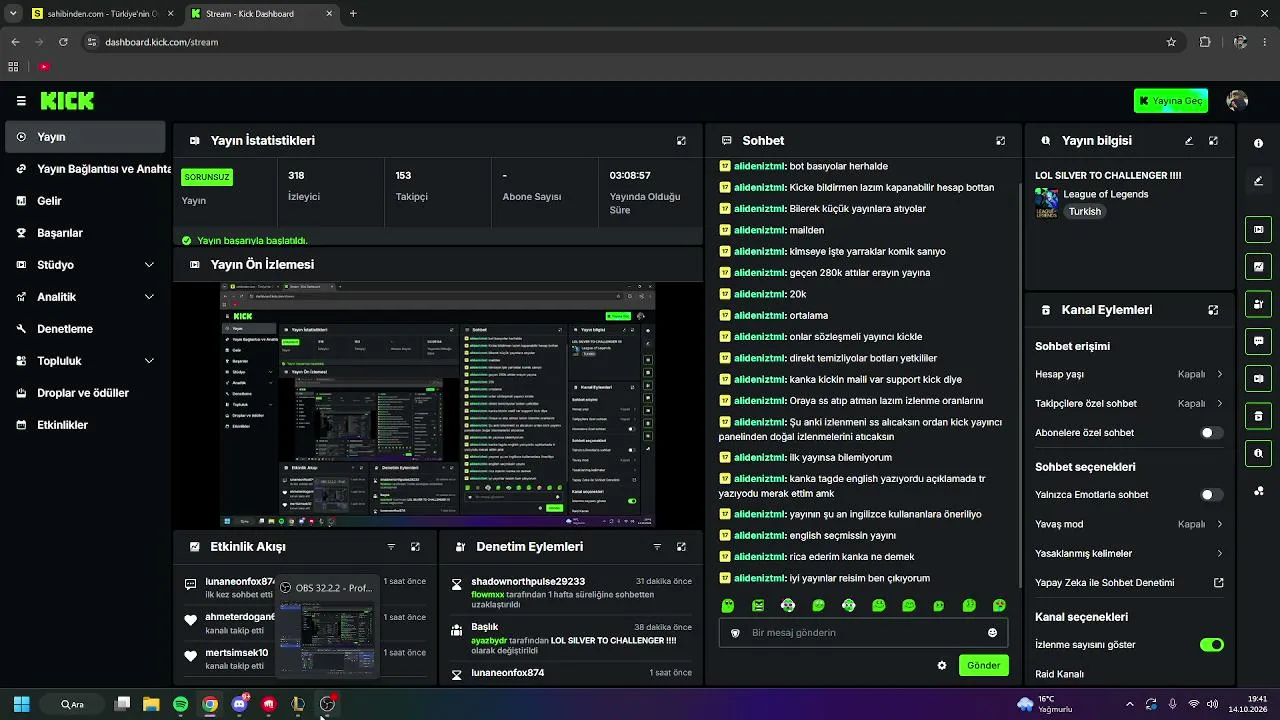This screenshot has height=720, width=1280.
Task: Open the Chrome tab search dropdown
Action: pyautogui.click(x=13, y=14)
